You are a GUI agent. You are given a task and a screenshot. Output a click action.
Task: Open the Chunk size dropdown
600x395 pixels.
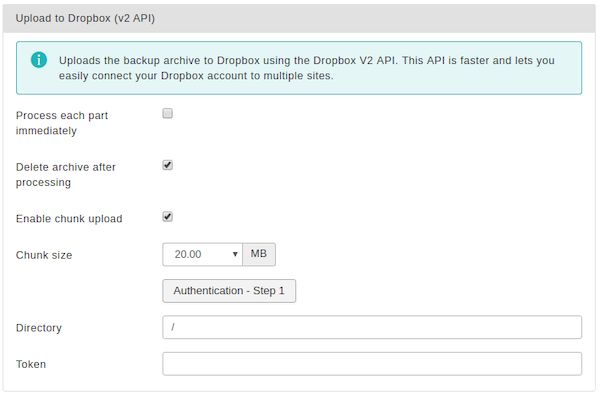202,254
